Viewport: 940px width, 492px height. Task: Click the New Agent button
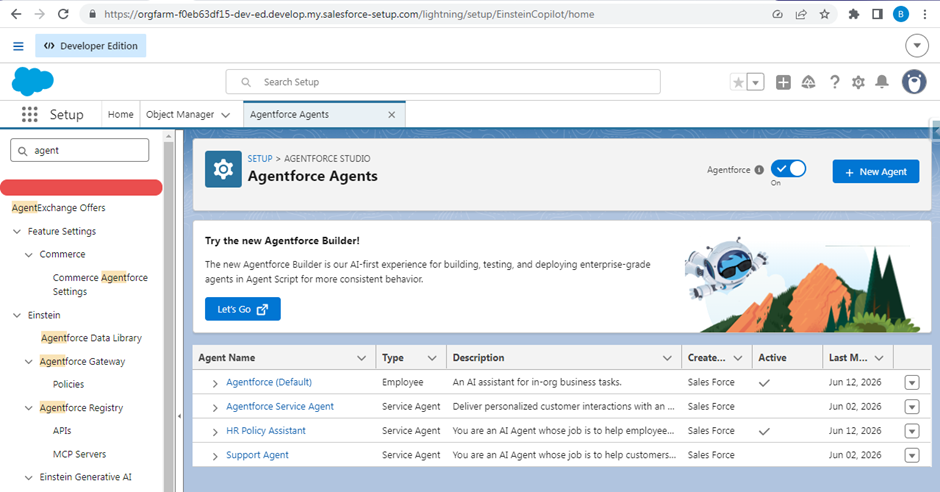point(875,171)
